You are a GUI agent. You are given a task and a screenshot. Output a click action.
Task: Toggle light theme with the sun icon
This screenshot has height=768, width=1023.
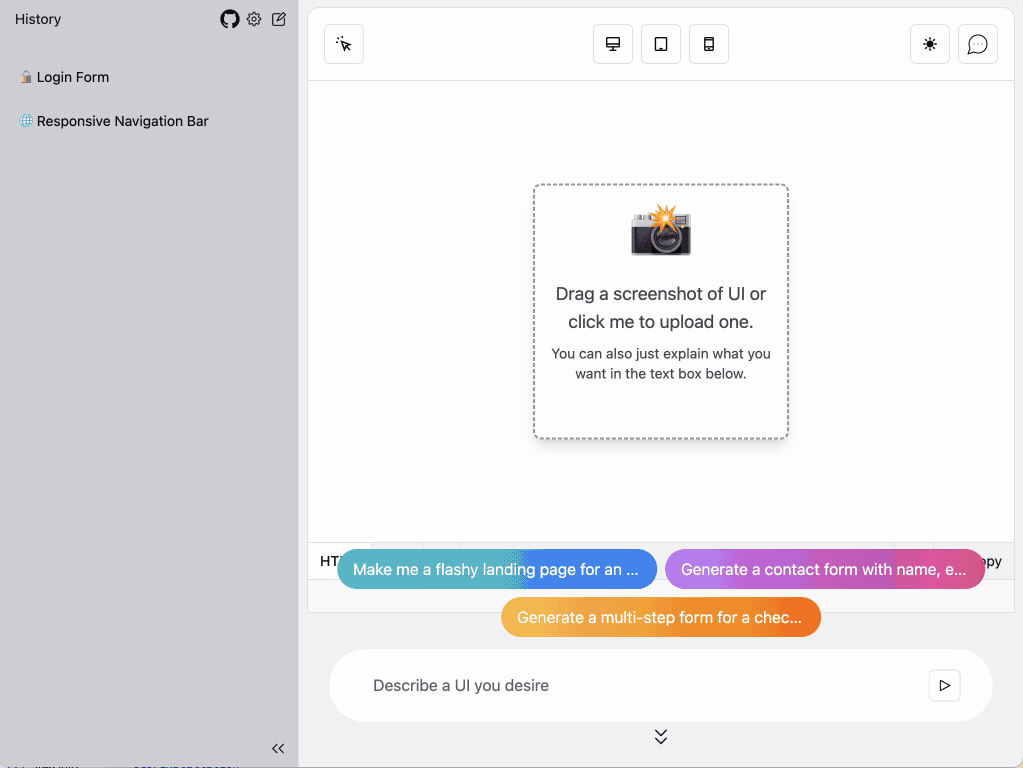929,43
